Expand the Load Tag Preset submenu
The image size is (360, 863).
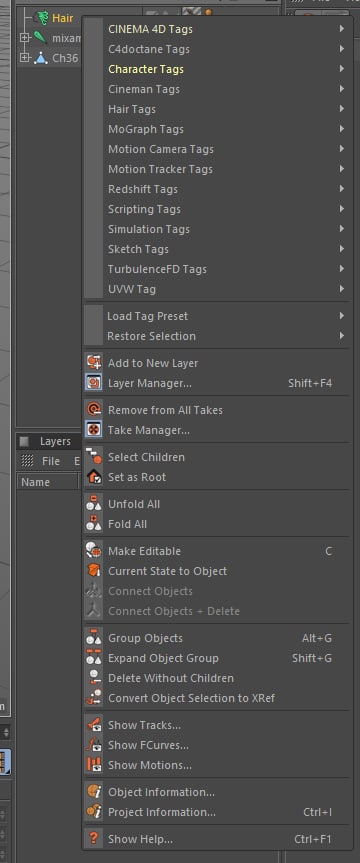pos(218,316)
